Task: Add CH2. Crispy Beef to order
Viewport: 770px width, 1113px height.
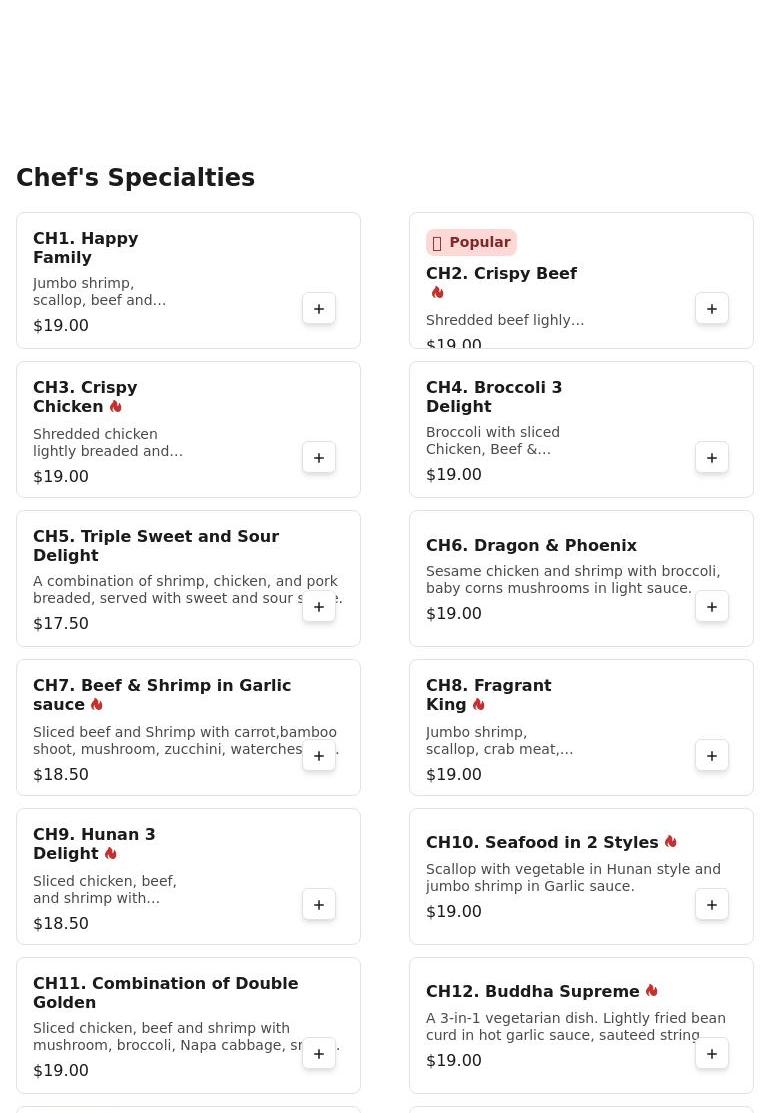Action: click(712, 309)
